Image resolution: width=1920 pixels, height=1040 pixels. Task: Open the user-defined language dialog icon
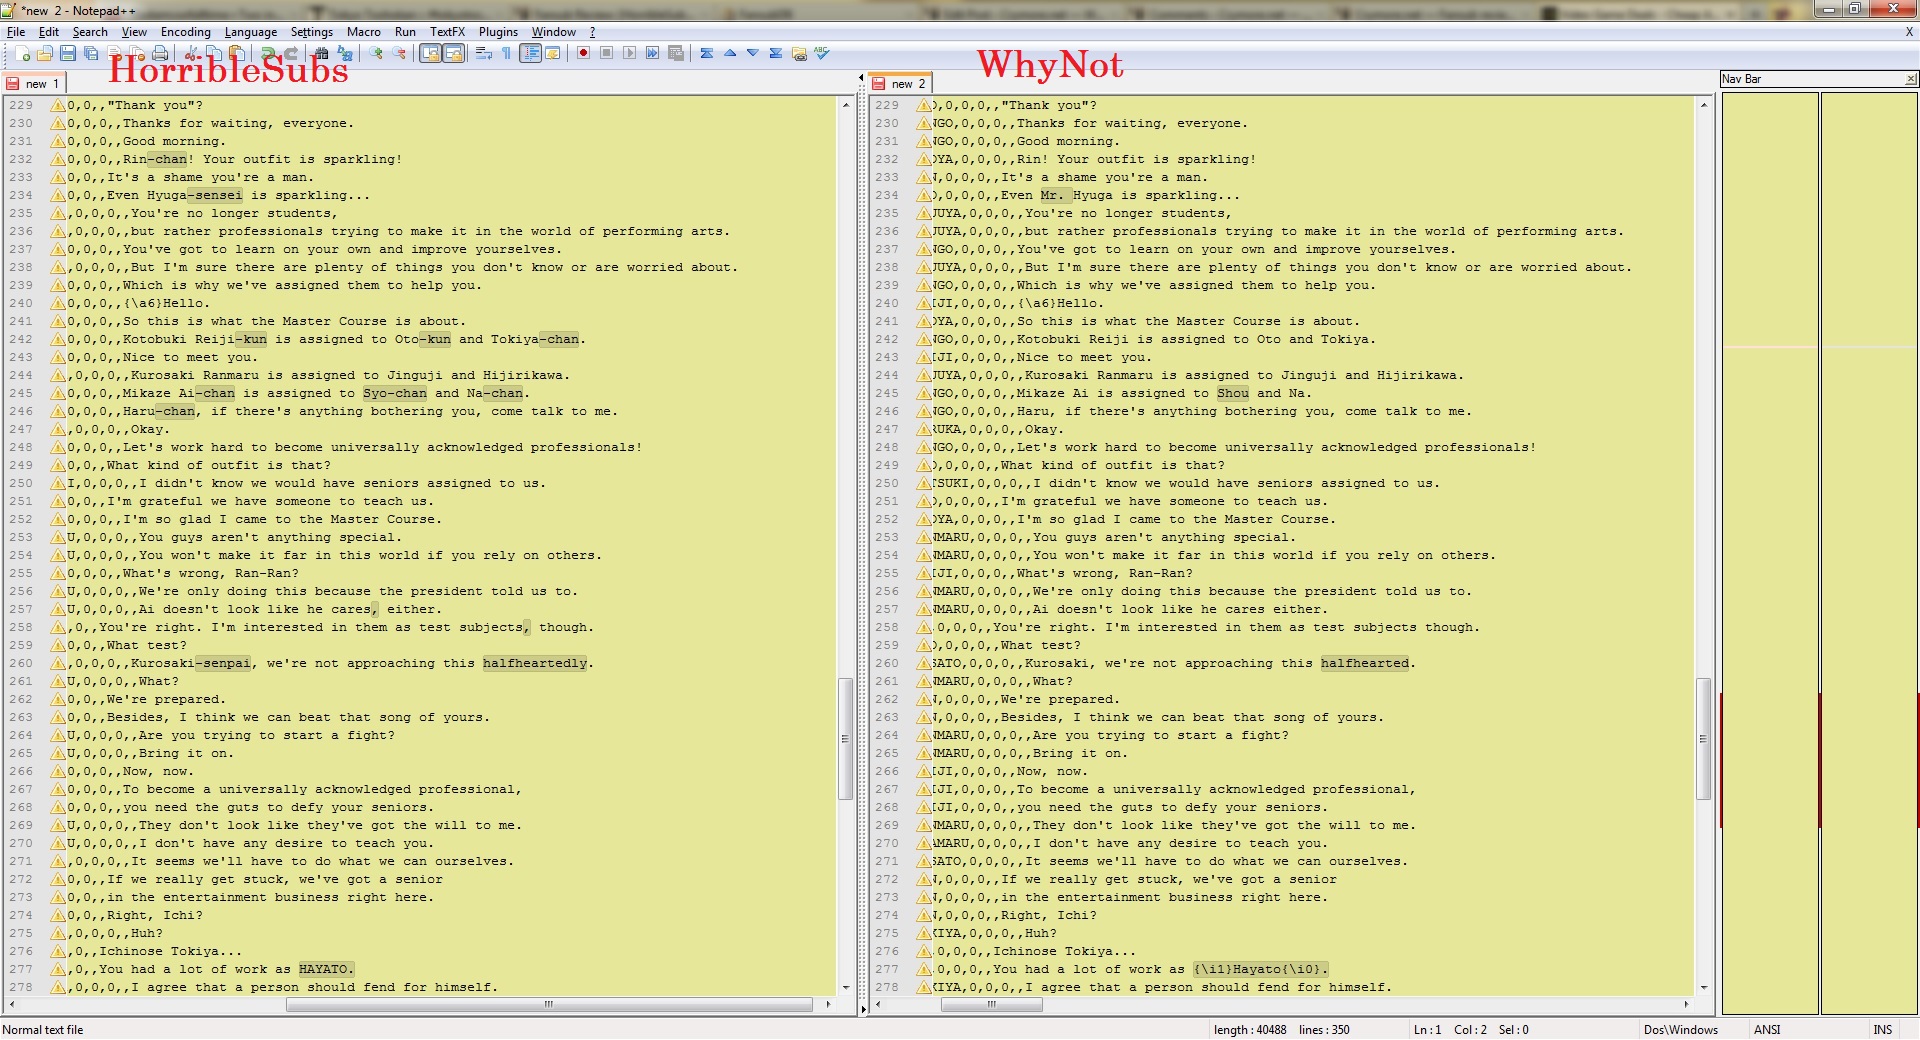pyautogui.click(x=553, y=53)
